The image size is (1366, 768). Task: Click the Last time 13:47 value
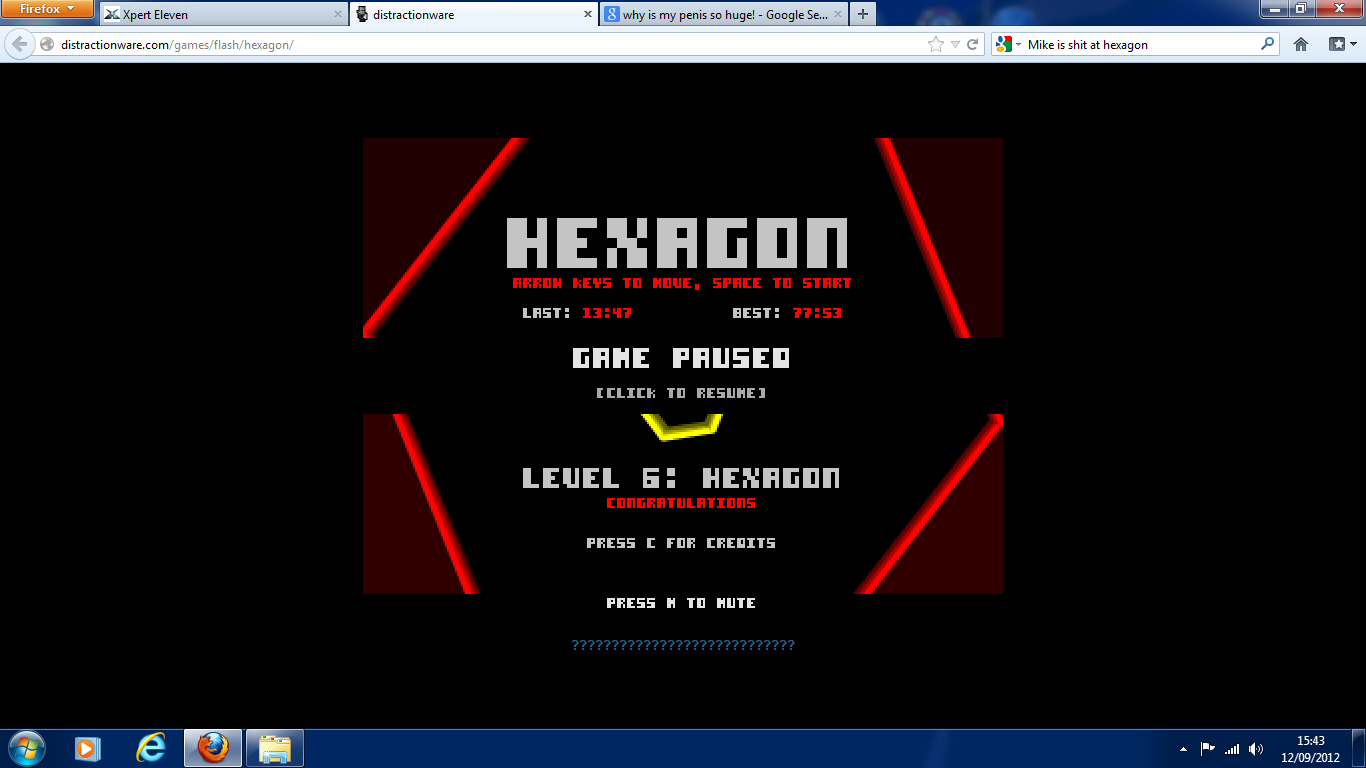[608, 313]
